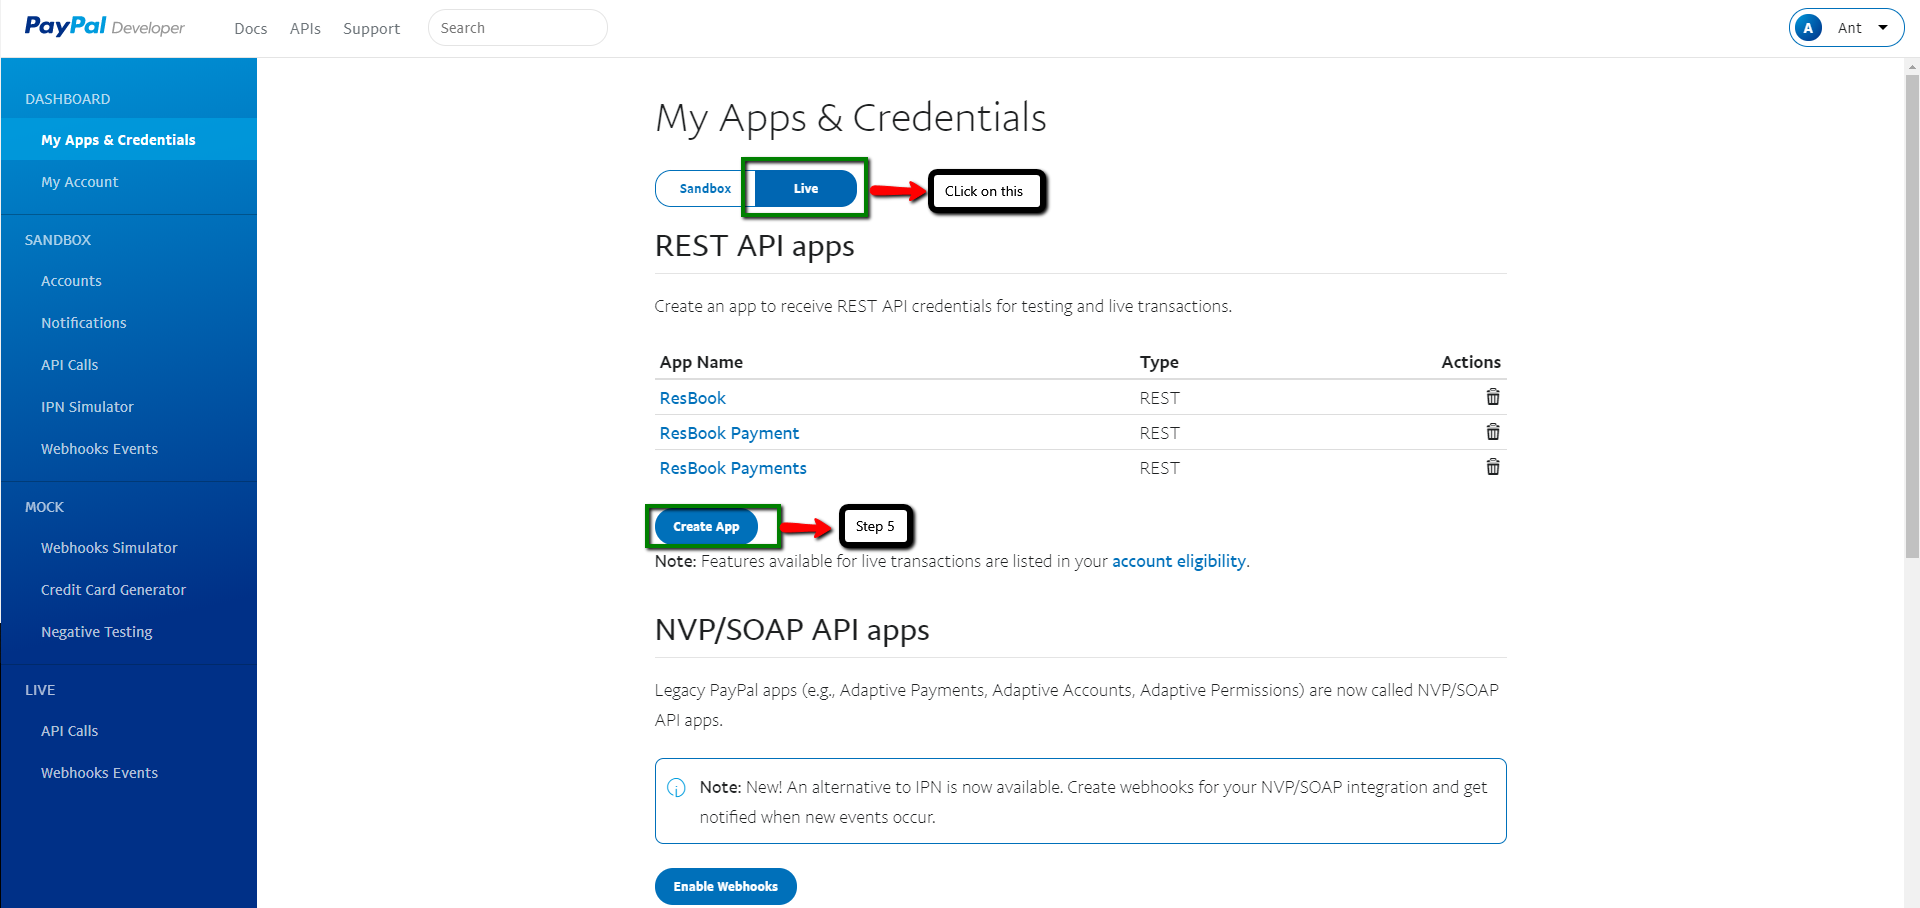Click the page vertical scrollbar thumb

1912,316
